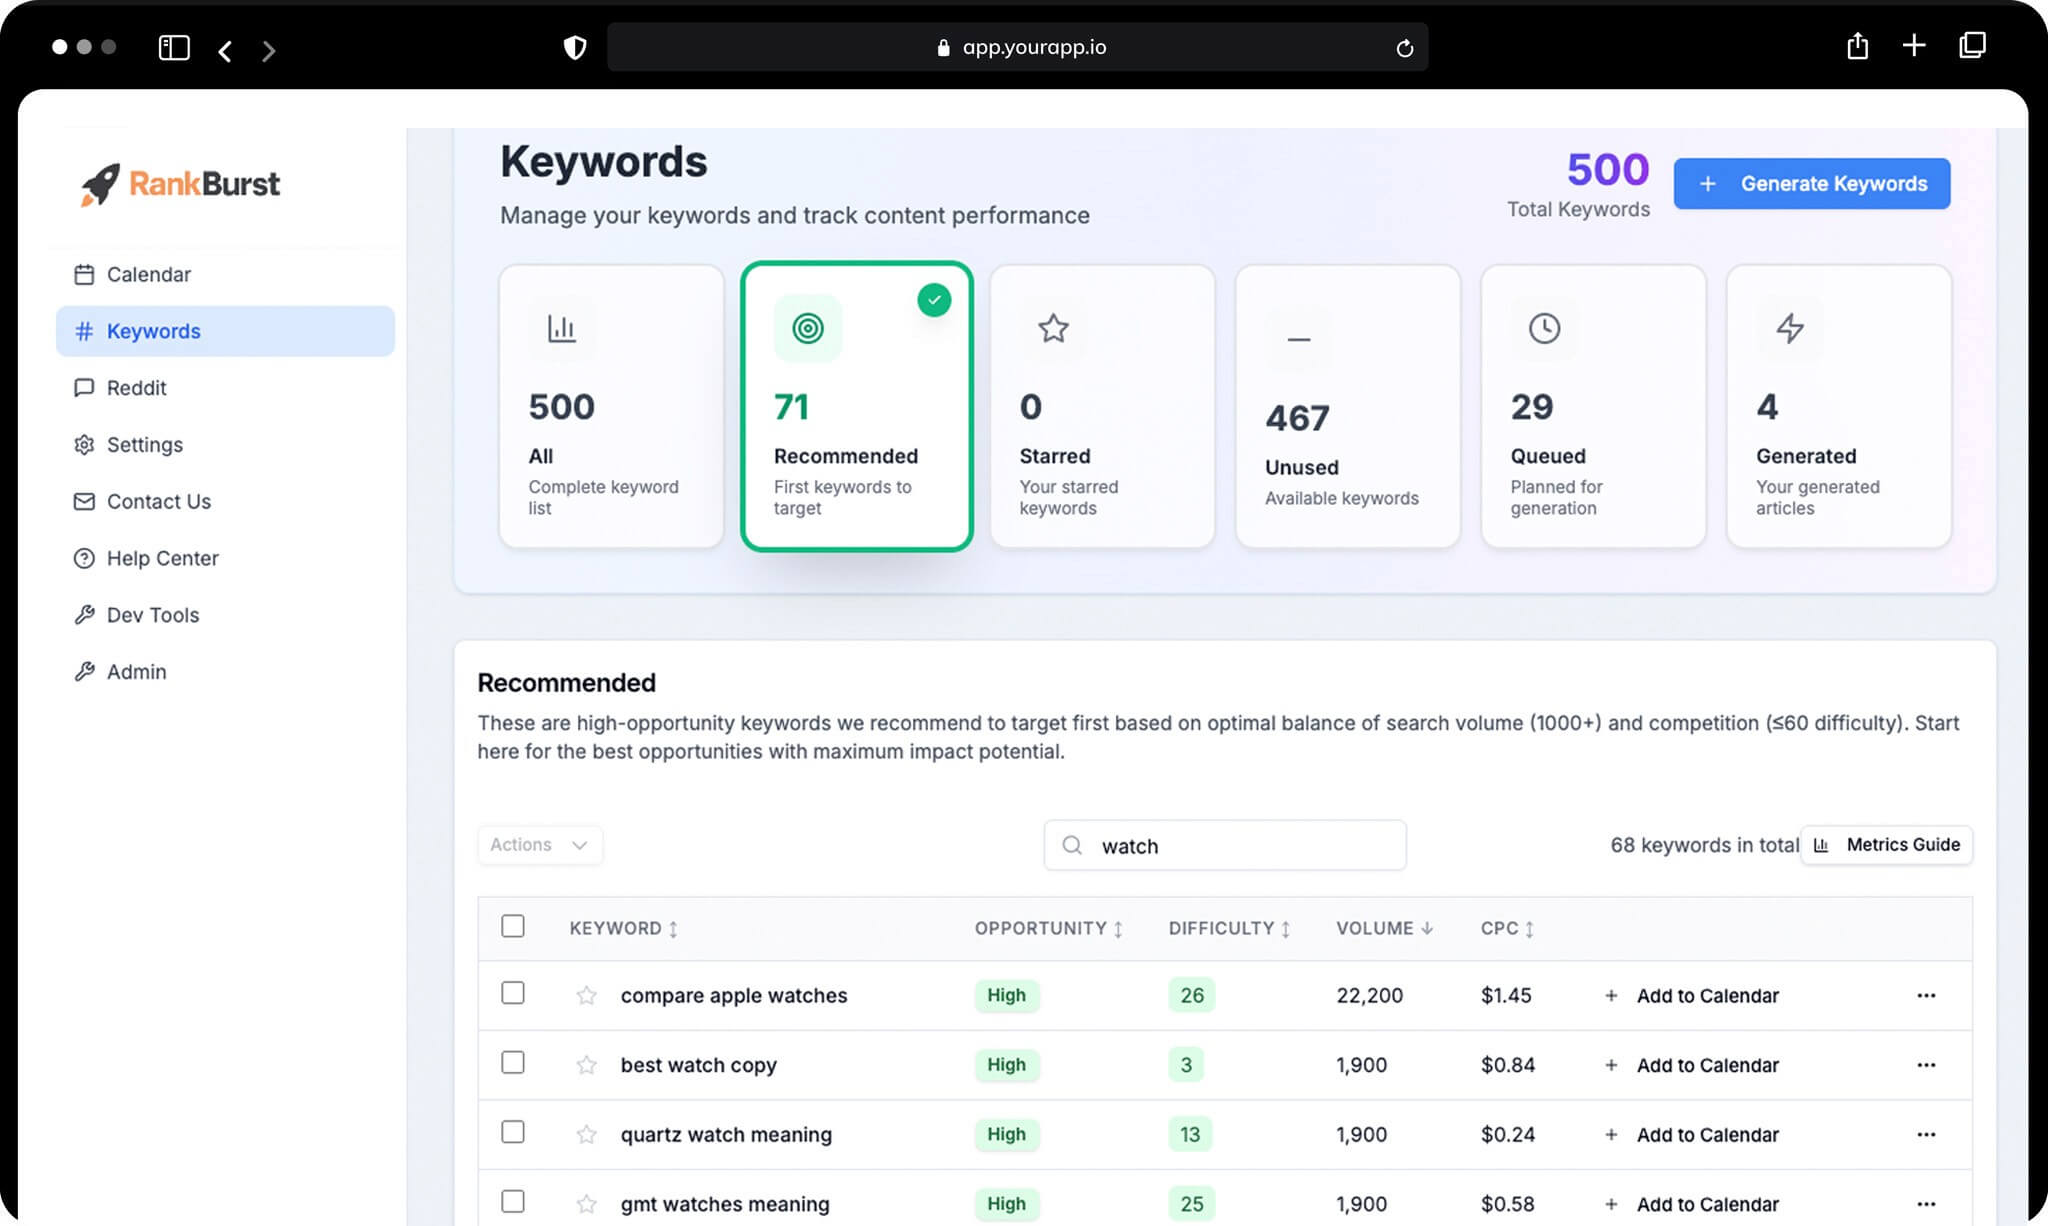Tick the select-all checkbox in table header
This screenshot has width=2048, height=1226.
513,926
